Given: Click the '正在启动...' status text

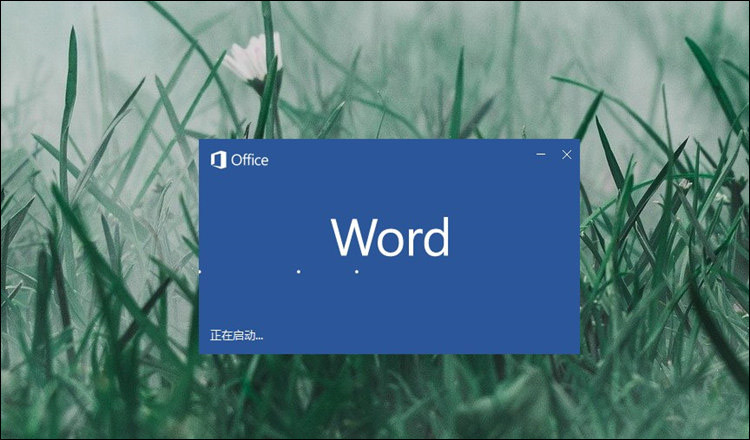Looking at the screenshot, I should pyautogui.click(x=237, y=335).
